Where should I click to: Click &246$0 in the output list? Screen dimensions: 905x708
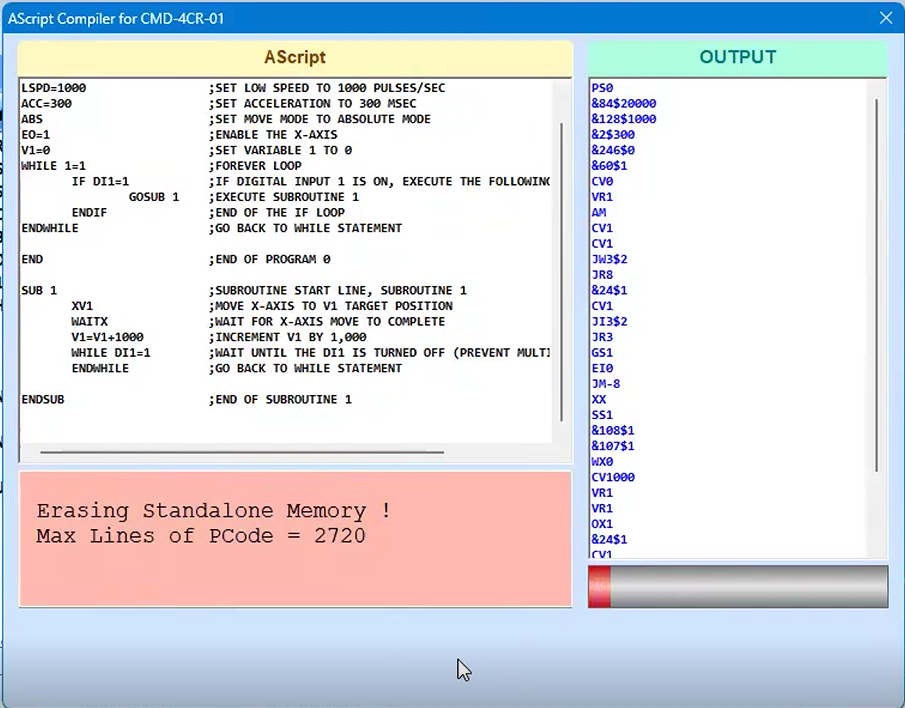point(613,150)
